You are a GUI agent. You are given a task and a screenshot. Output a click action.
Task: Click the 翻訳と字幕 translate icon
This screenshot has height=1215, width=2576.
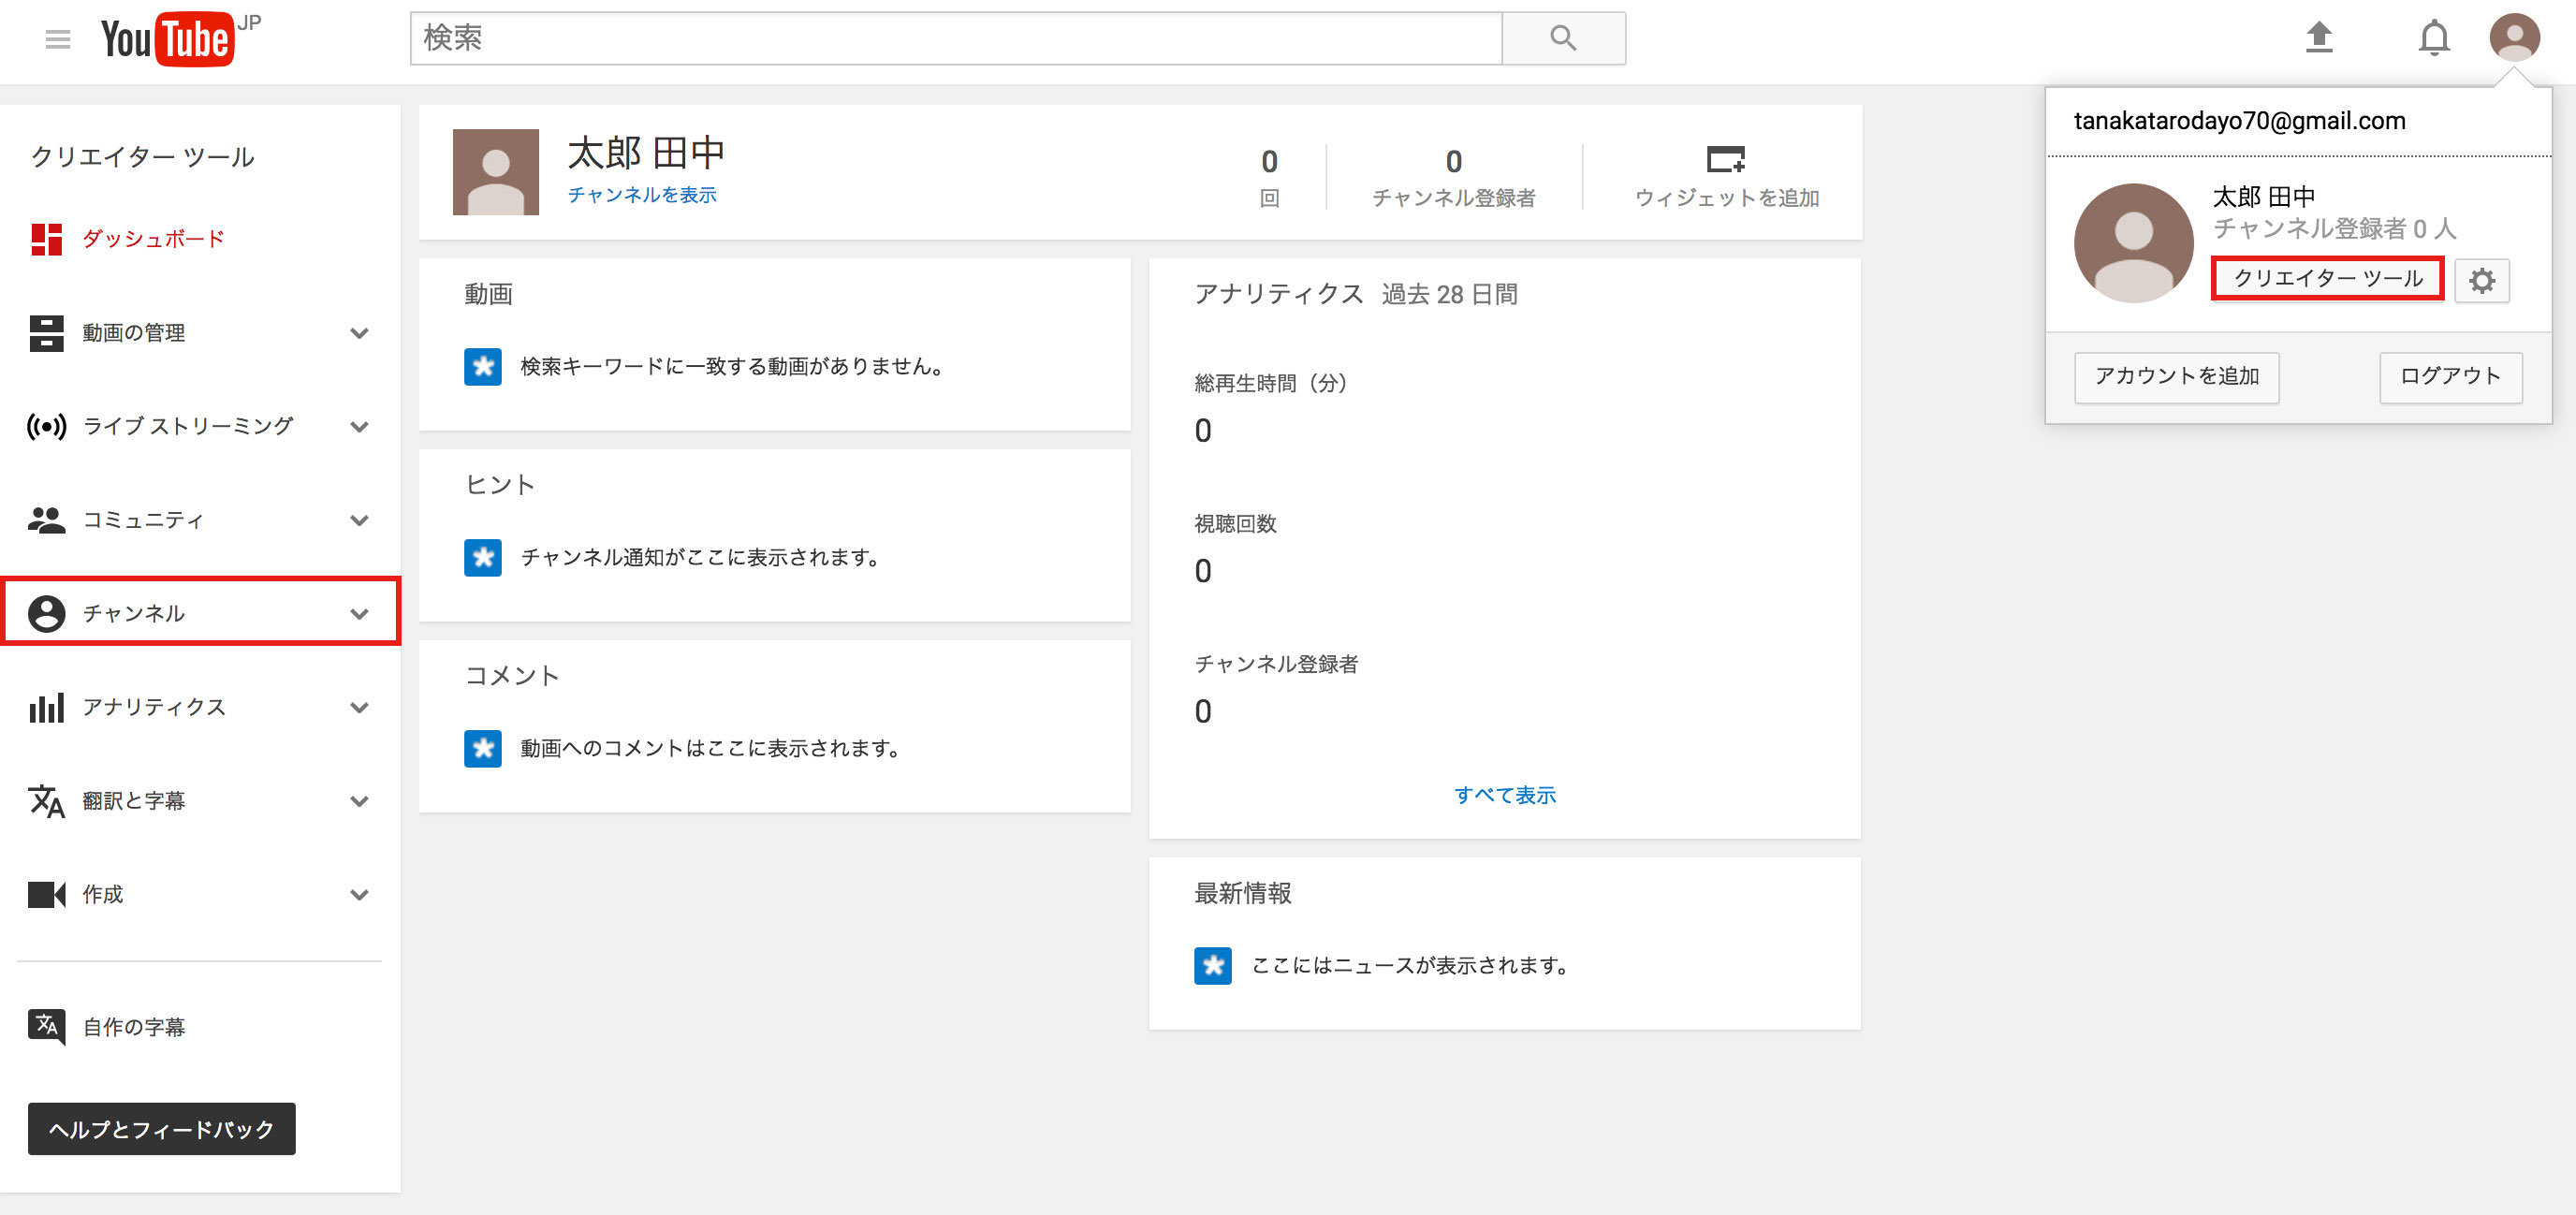(46, 801)
